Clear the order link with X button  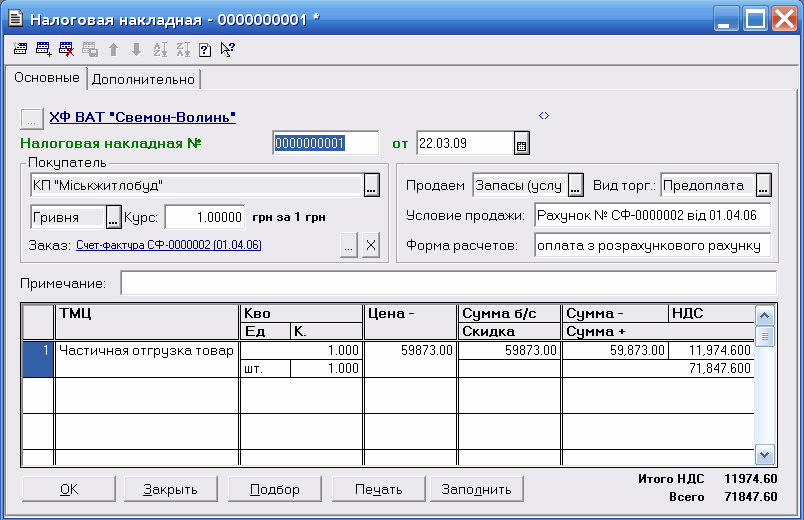(371, 246)
